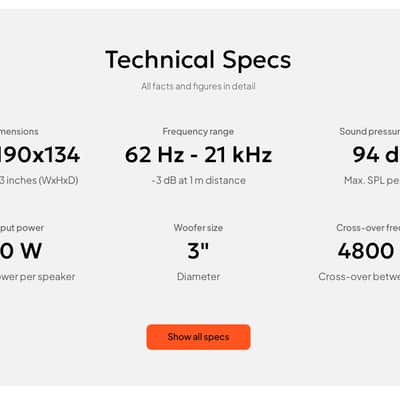Click the Sound pressure label

pos(370,132)
